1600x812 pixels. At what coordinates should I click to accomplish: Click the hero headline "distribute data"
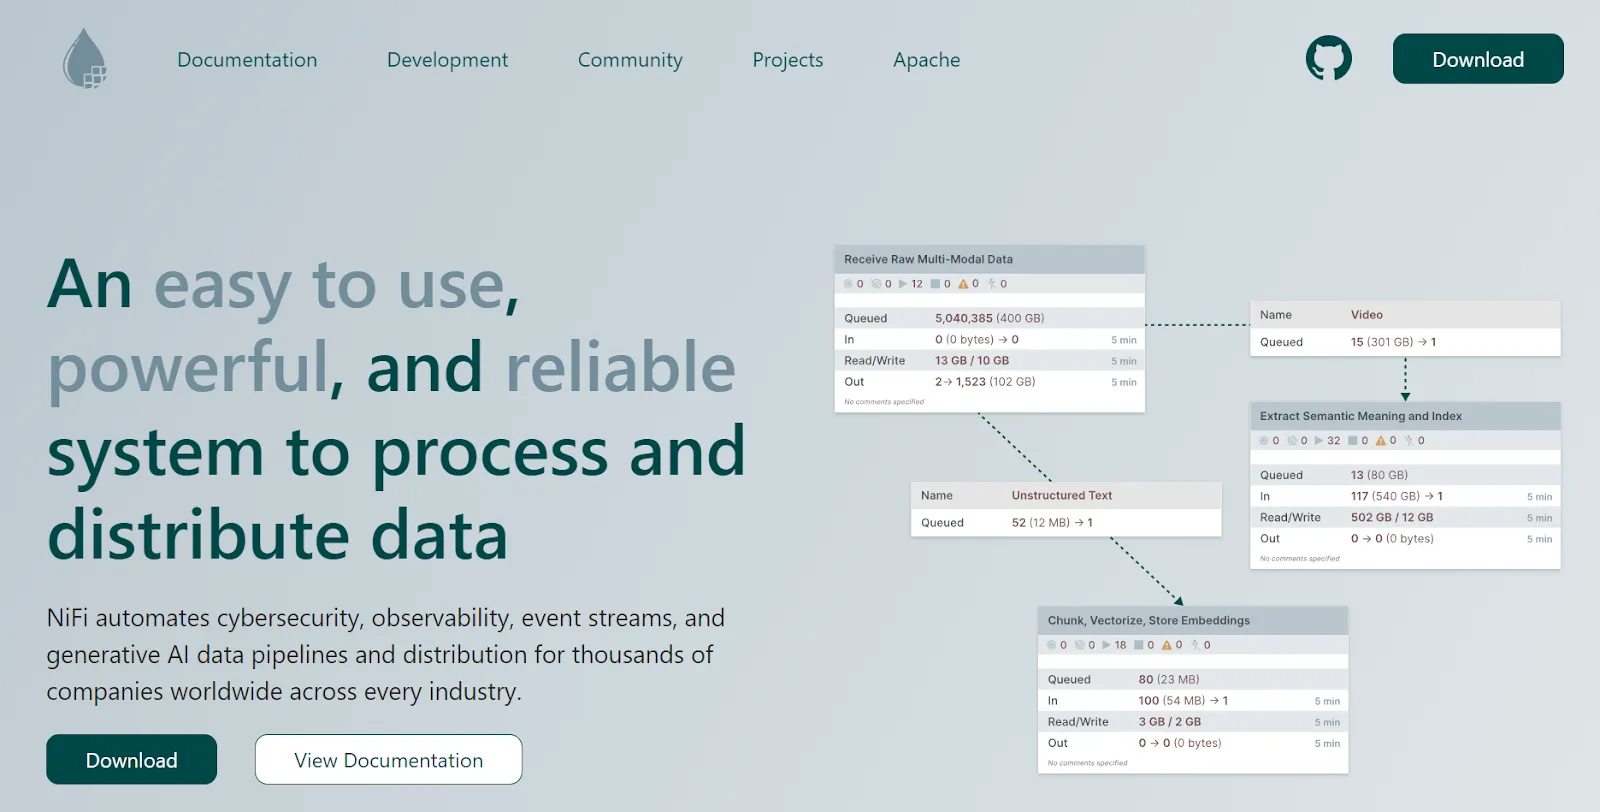[278, 535]
